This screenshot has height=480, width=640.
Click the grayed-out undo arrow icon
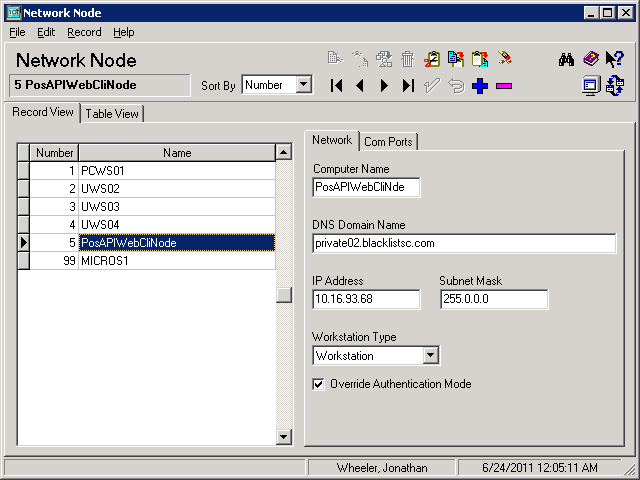(456, 86)
